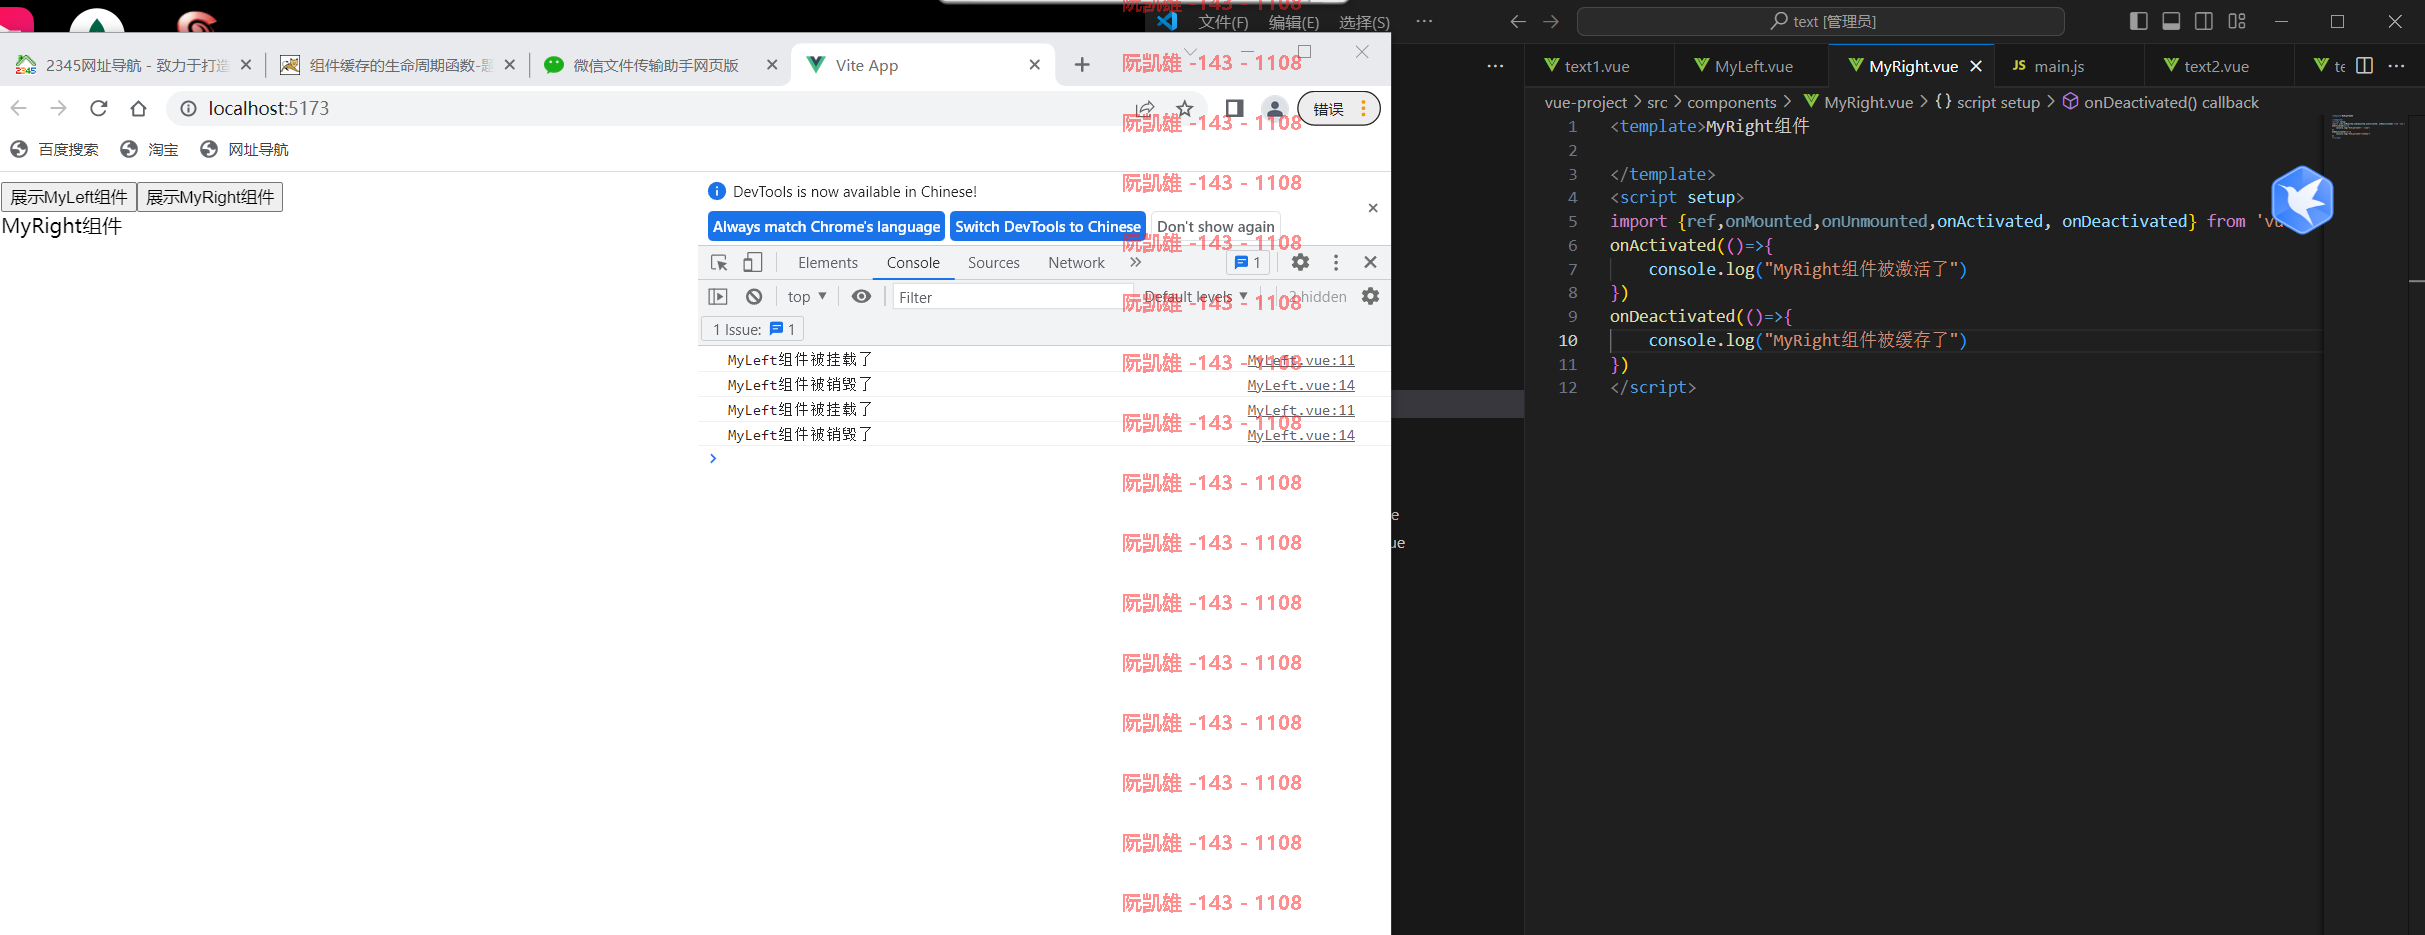Viewport: 2425px width, 935px height.
Task: Create a live expression with the eye icon
Action: click(861, 296)
